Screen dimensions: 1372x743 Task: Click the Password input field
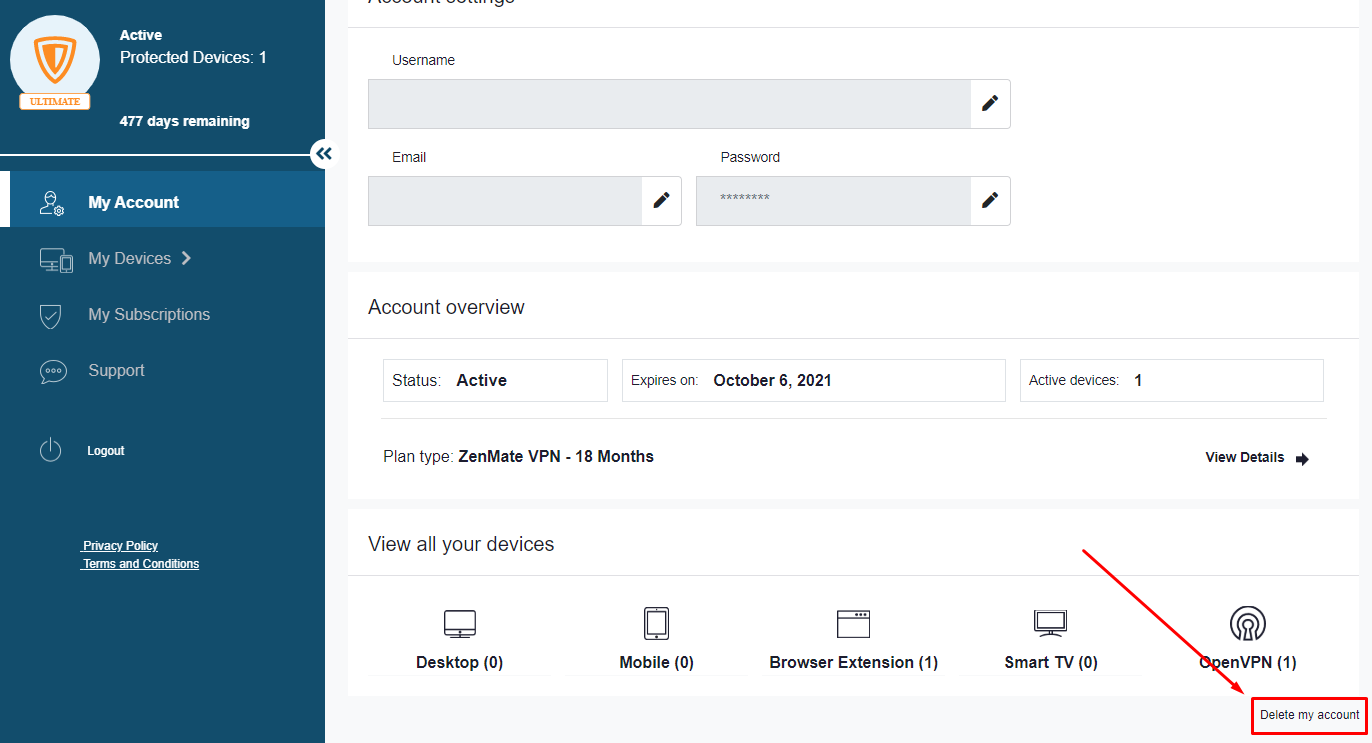833,201
